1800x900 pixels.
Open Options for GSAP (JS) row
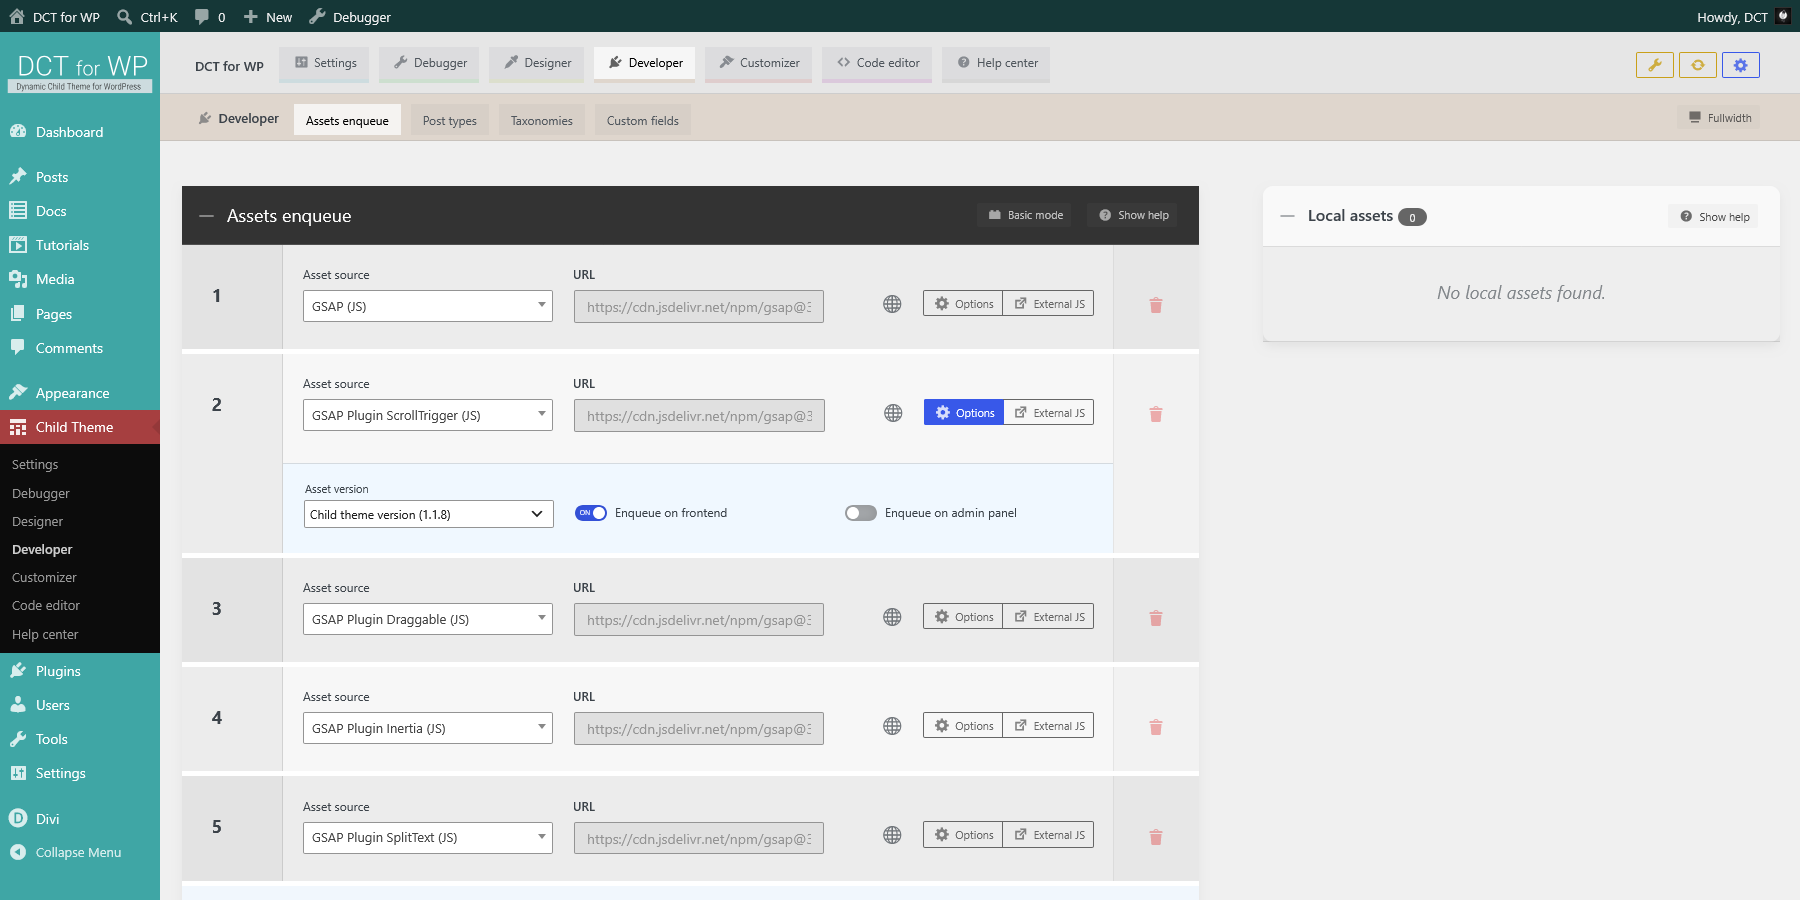[x=963, y=304]
